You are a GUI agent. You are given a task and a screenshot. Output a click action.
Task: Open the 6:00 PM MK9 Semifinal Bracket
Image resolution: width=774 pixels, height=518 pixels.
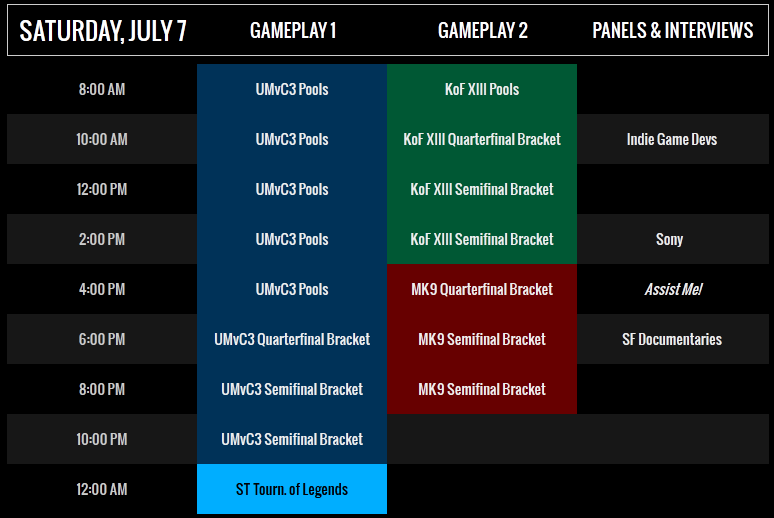[482, 339]
